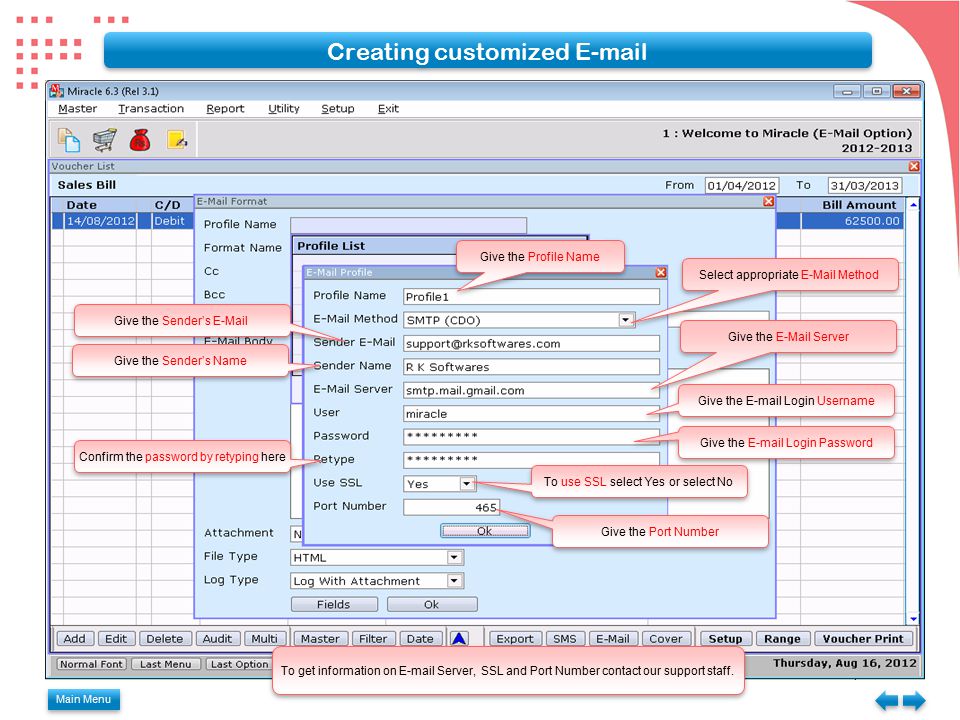Click the Profile Name field containing Profile1
The width and height of the screenshot is (960, 720).
[531, 296]
